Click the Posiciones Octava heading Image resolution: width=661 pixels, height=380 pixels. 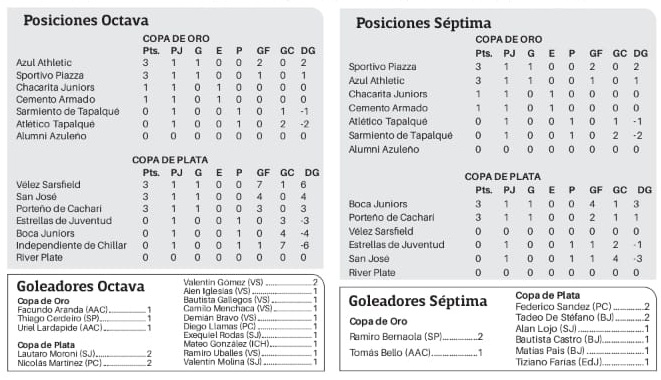(86, 20)
